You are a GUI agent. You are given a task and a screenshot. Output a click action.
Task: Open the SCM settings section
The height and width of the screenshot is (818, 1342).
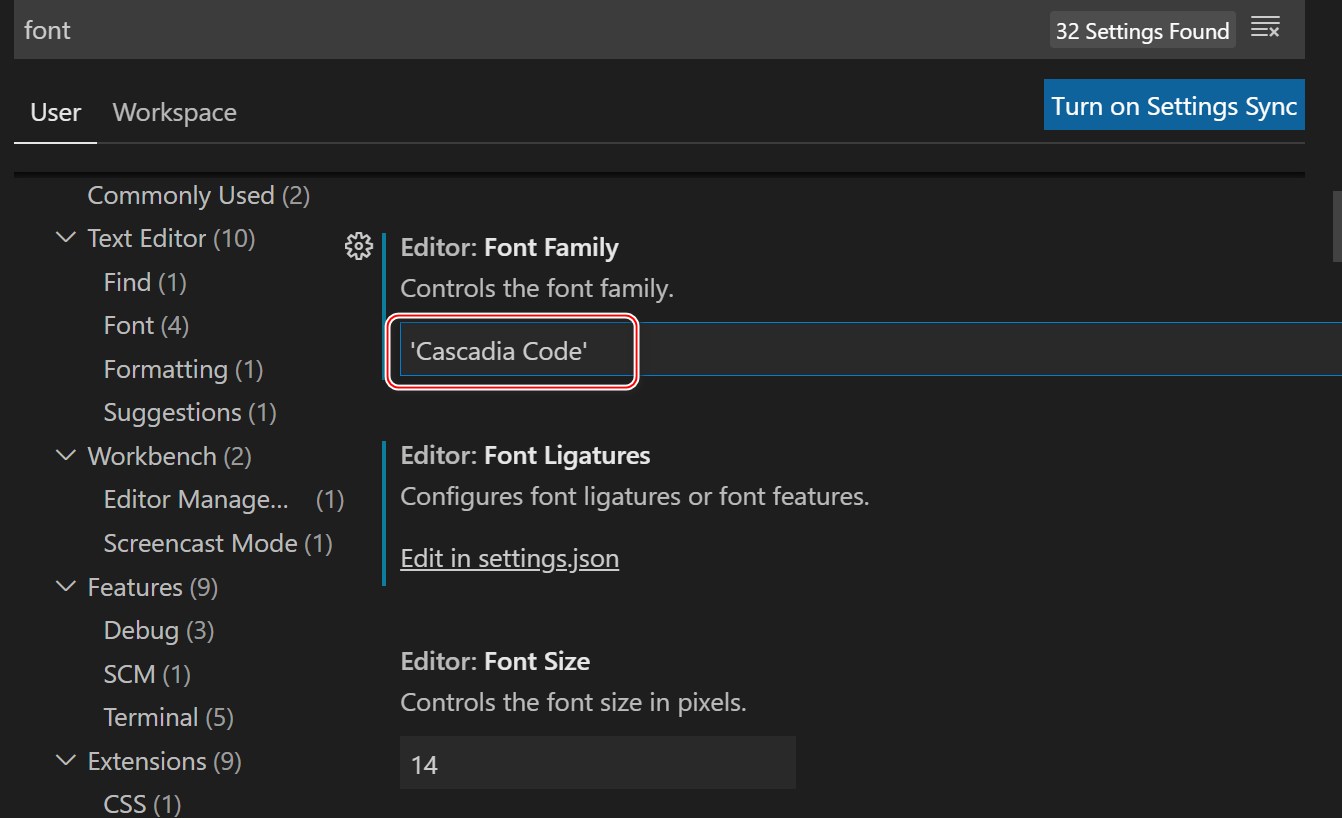[147, 674]
